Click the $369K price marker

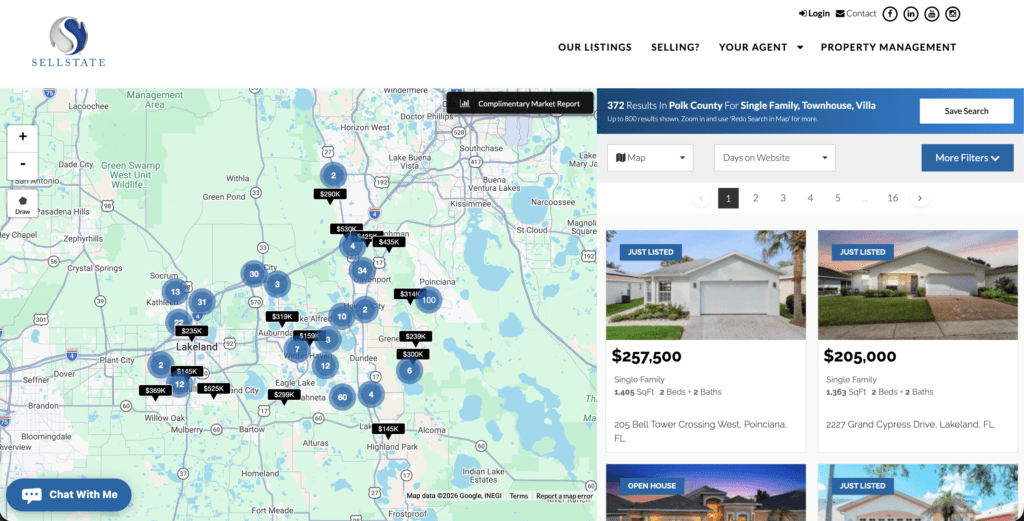click(155, 391)
